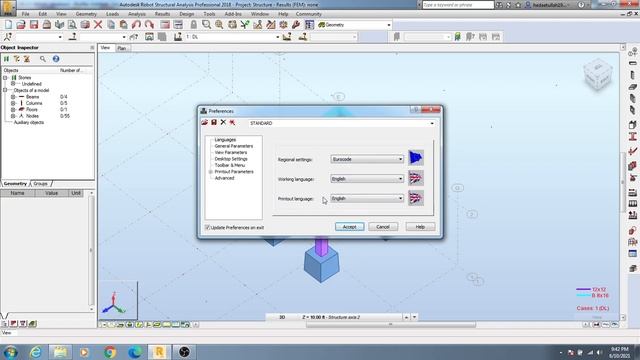This screenshot has width=640, height=360.
Task: Click the wrench Preferences icon in the toolbar
Action: click(x=296, y=25)
